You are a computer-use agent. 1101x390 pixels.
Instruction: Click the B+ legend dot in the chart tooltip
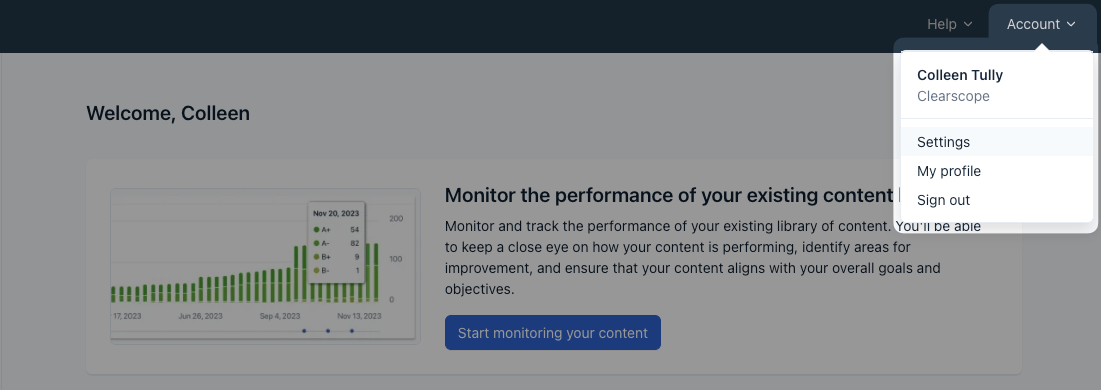click(317, 256)
